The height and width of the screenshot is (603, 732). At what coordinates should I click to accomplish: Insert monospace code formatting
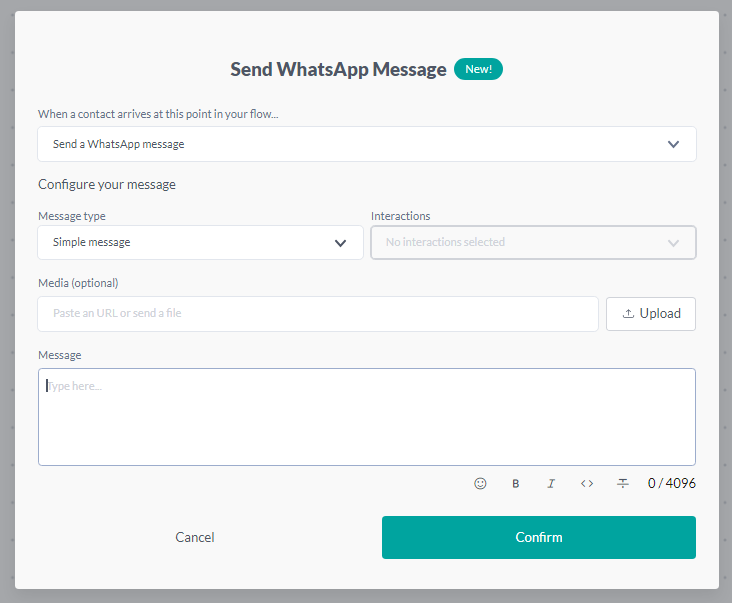pyautogui.click(x=587, y=484)
